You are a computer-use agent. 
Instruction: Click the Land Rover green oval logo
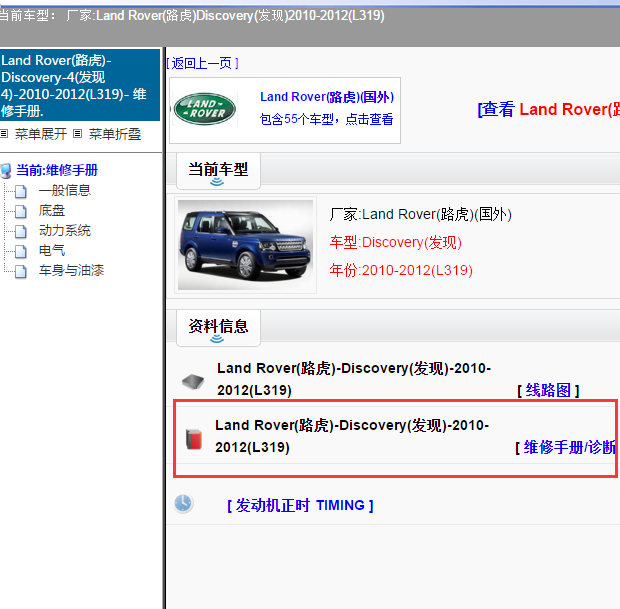point(205,109)
